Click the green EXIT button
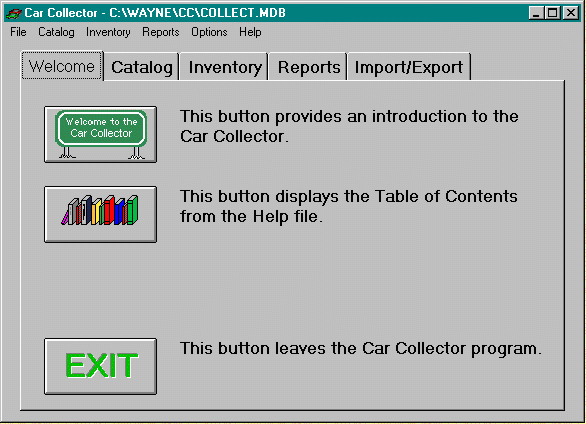586x424 pixels. pos(100,366)
